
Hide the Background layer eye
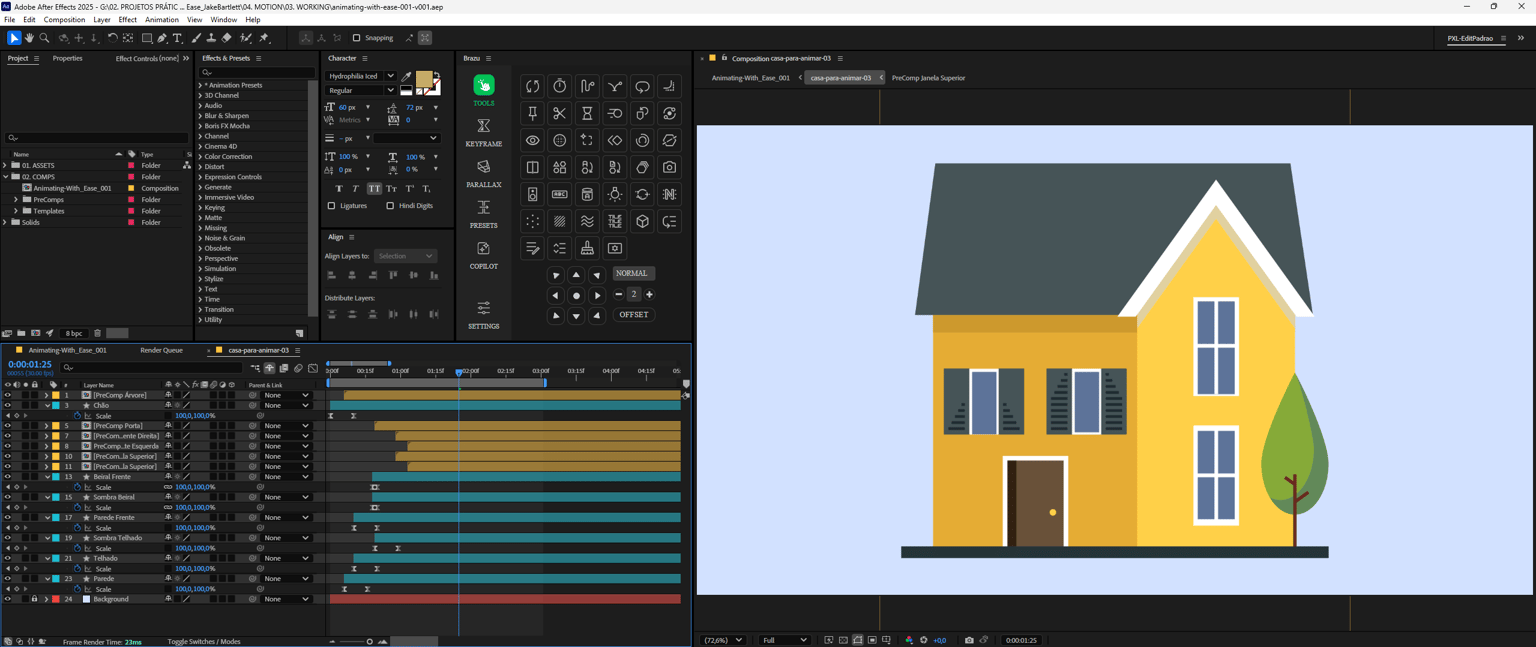point(7,599)
